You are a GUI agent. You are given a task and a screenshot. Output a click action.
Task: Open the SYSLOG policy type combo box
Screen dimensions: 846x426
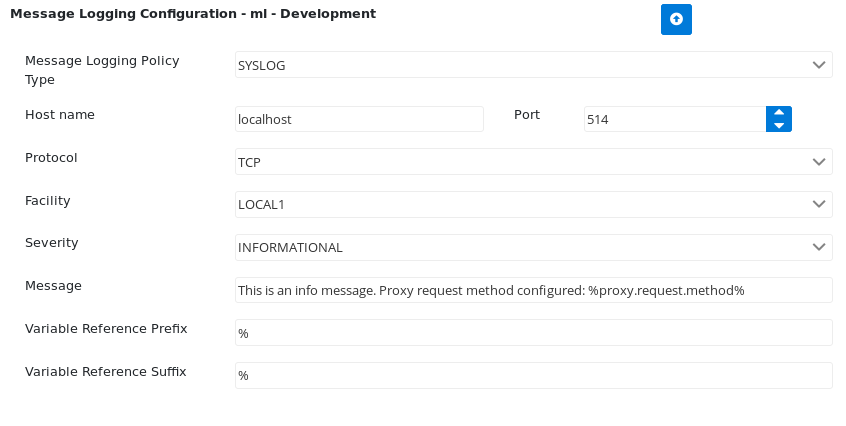tap(534, 65)
